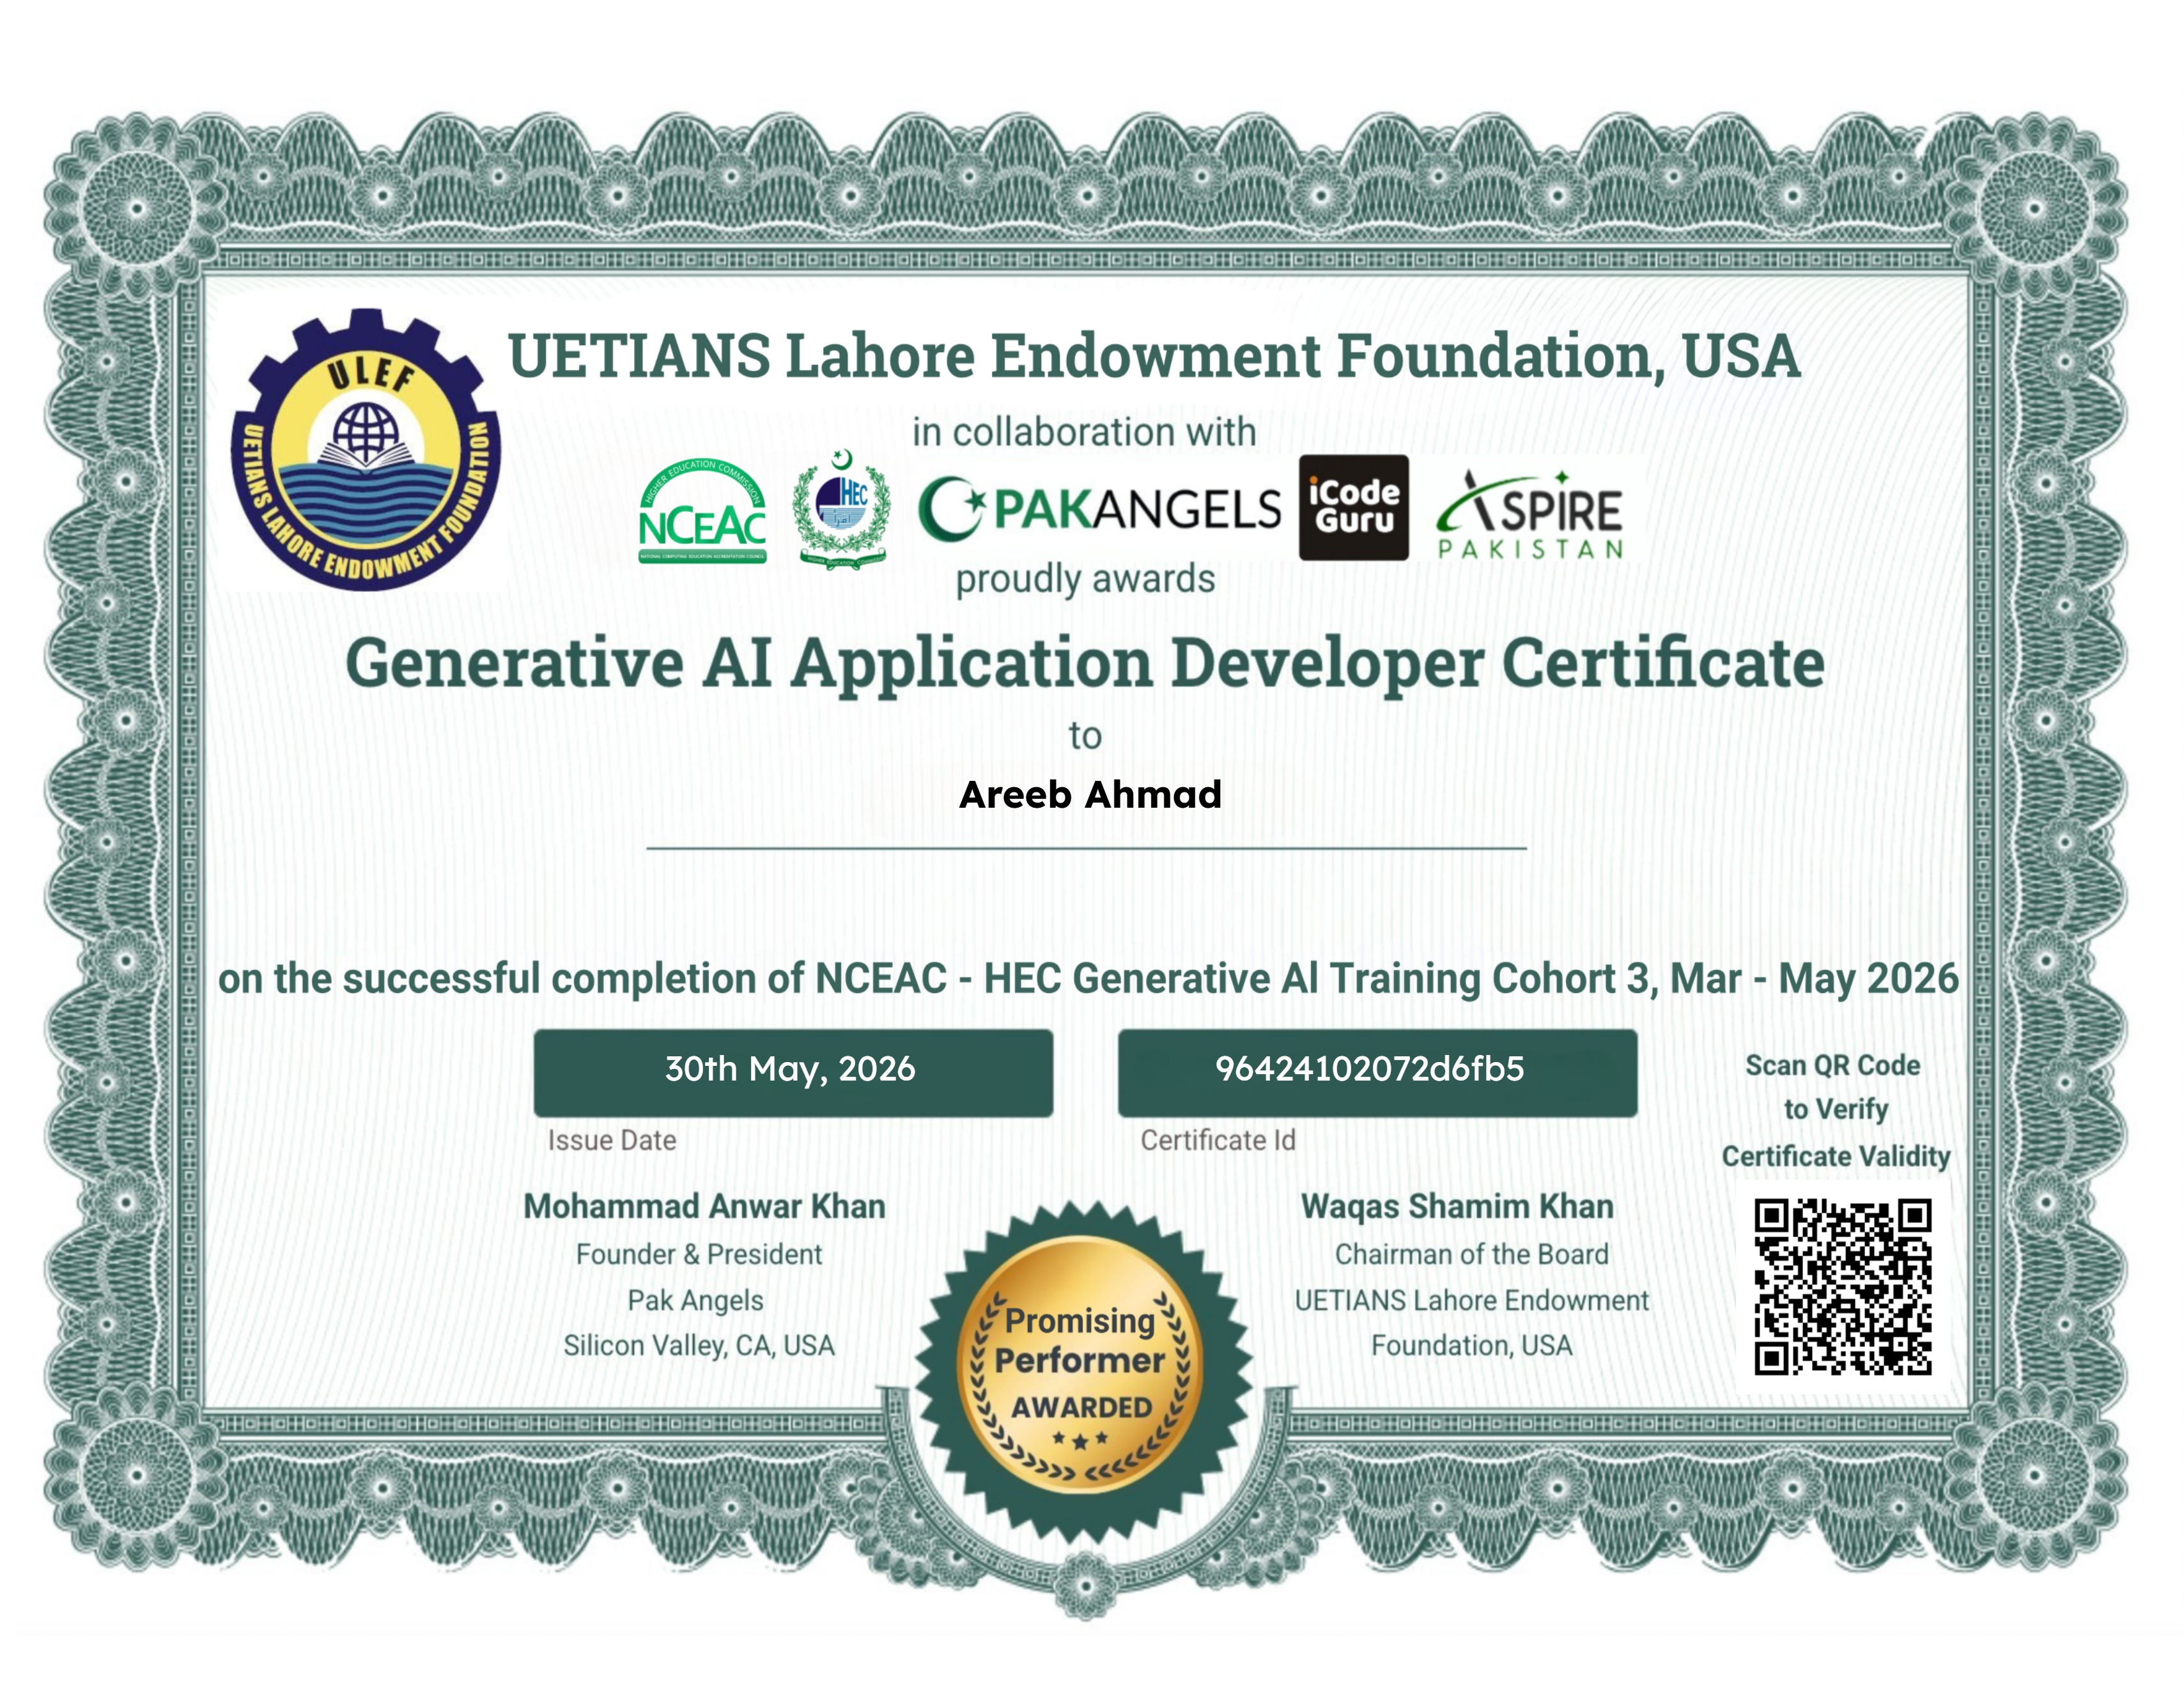Click the QR code for certificate verification
The height and width of the screenshot is (1687, 2184).
tap(1843, 1287)
